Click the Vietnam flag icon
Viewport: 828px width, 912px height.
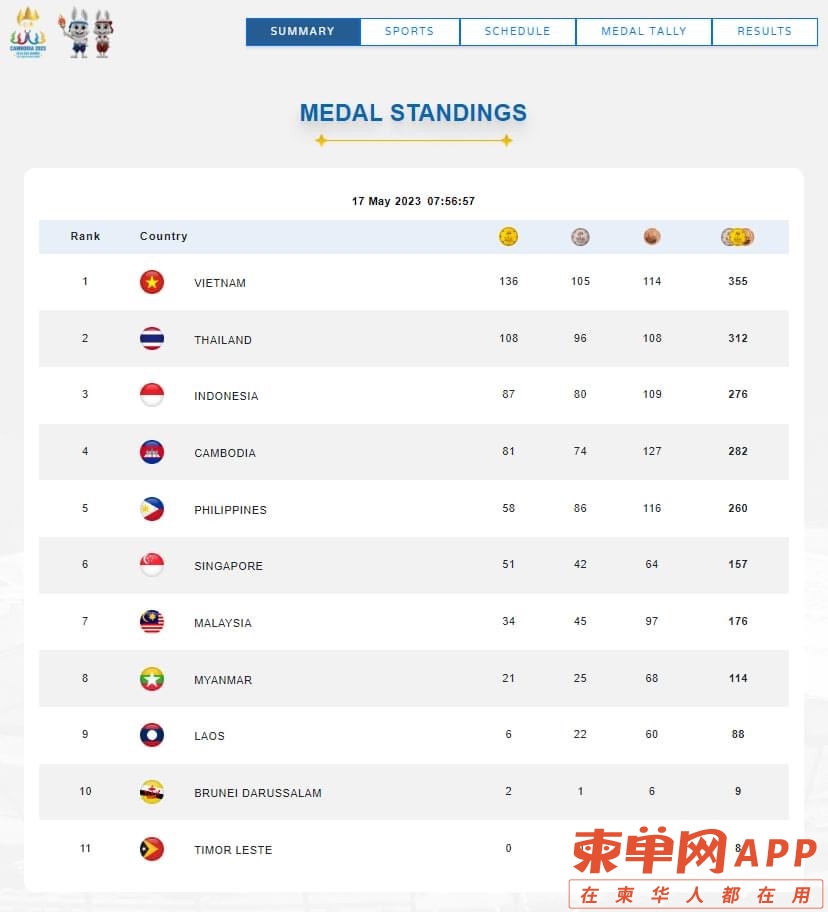pyautogui.click(x=152, y=282)
